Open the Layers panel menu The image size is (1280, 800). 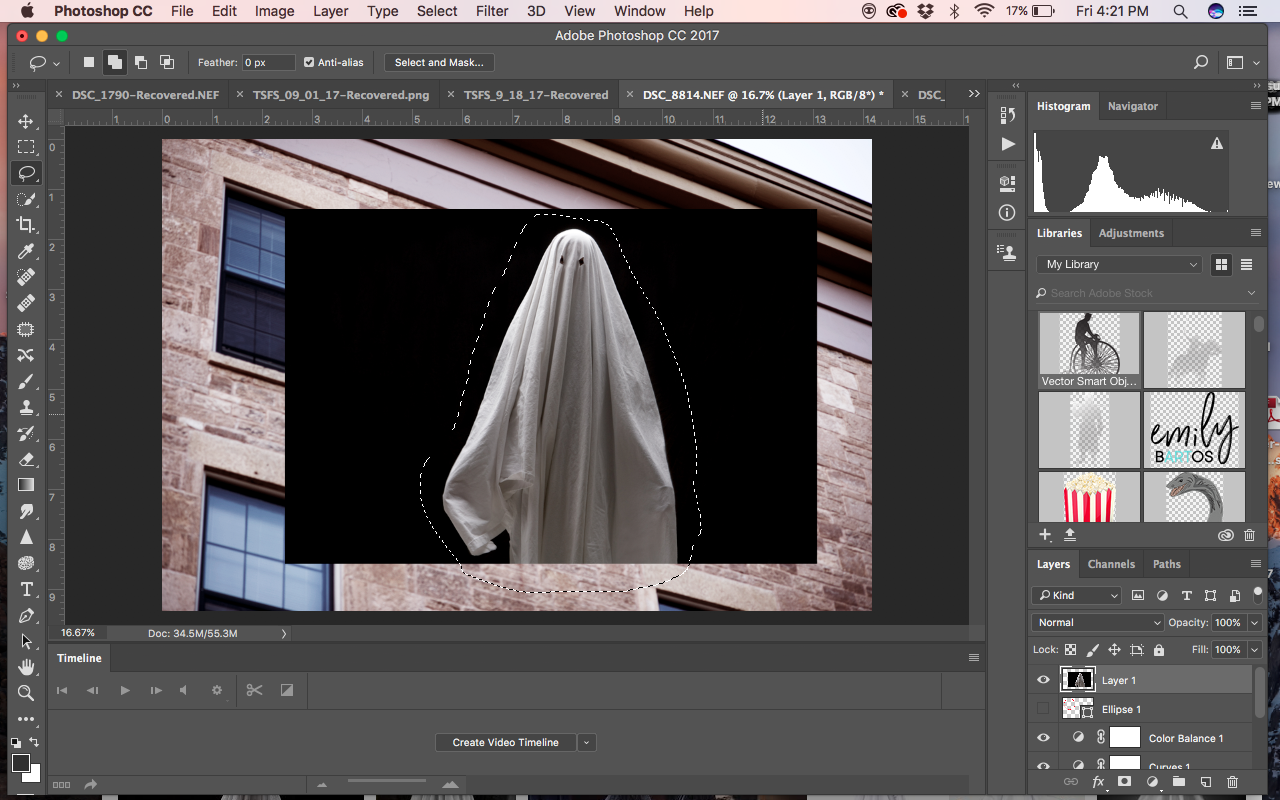coord(1256,564)
